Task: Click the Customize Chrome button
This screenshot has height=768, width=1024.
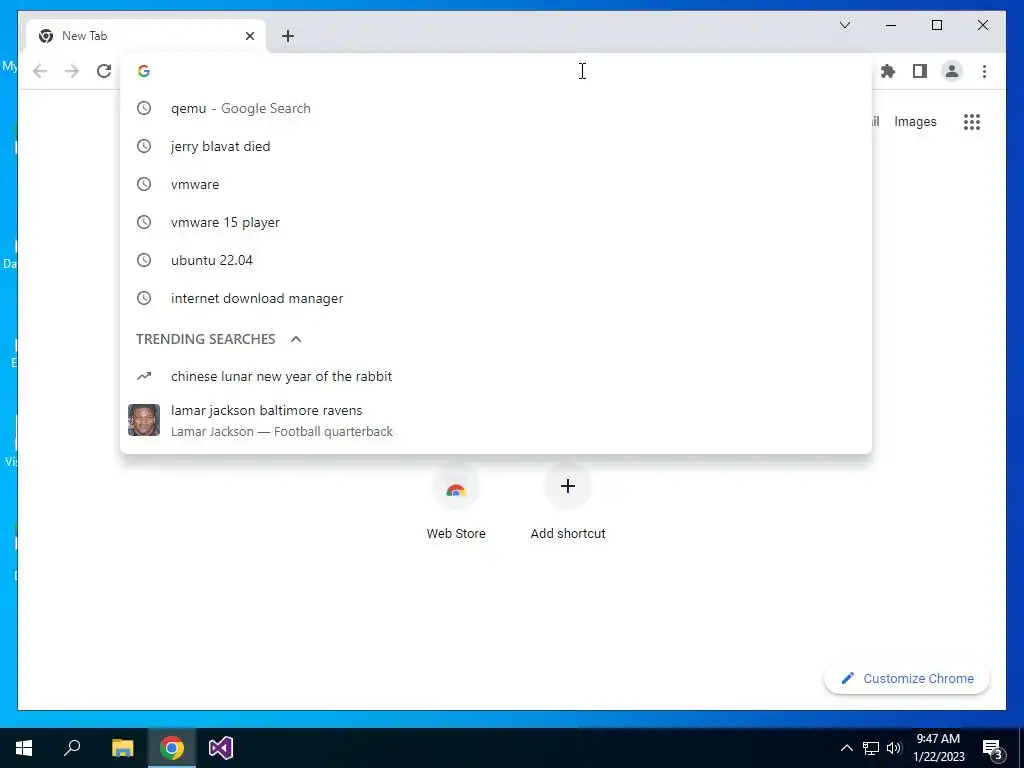Action: 907,679
